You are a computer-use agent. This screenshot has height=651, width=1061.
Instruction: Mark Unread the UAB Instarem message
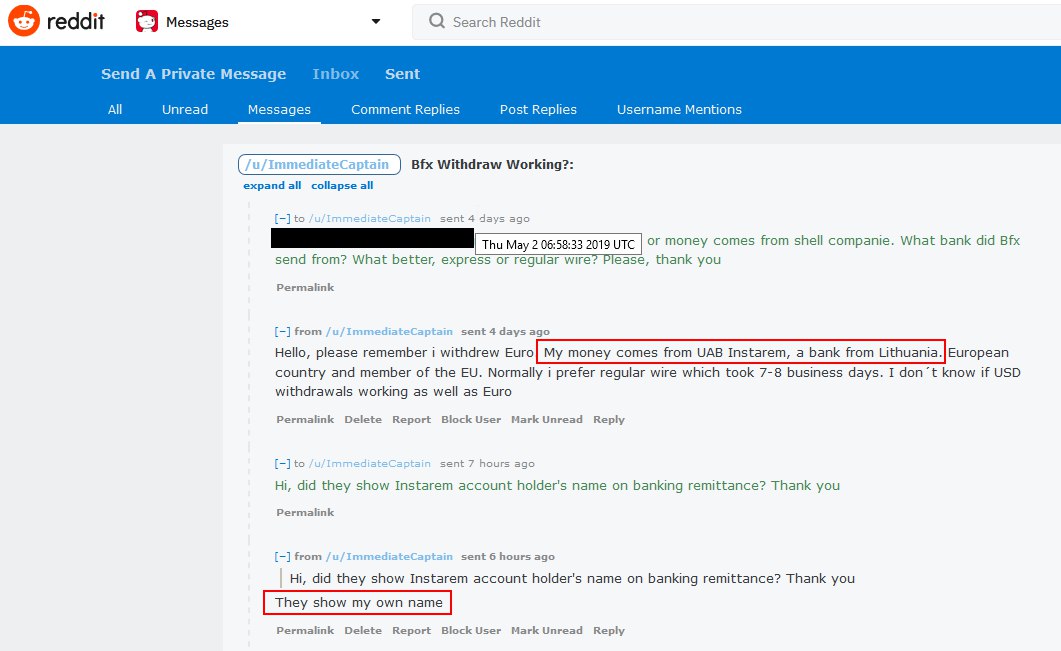click(x=547, y=420)
